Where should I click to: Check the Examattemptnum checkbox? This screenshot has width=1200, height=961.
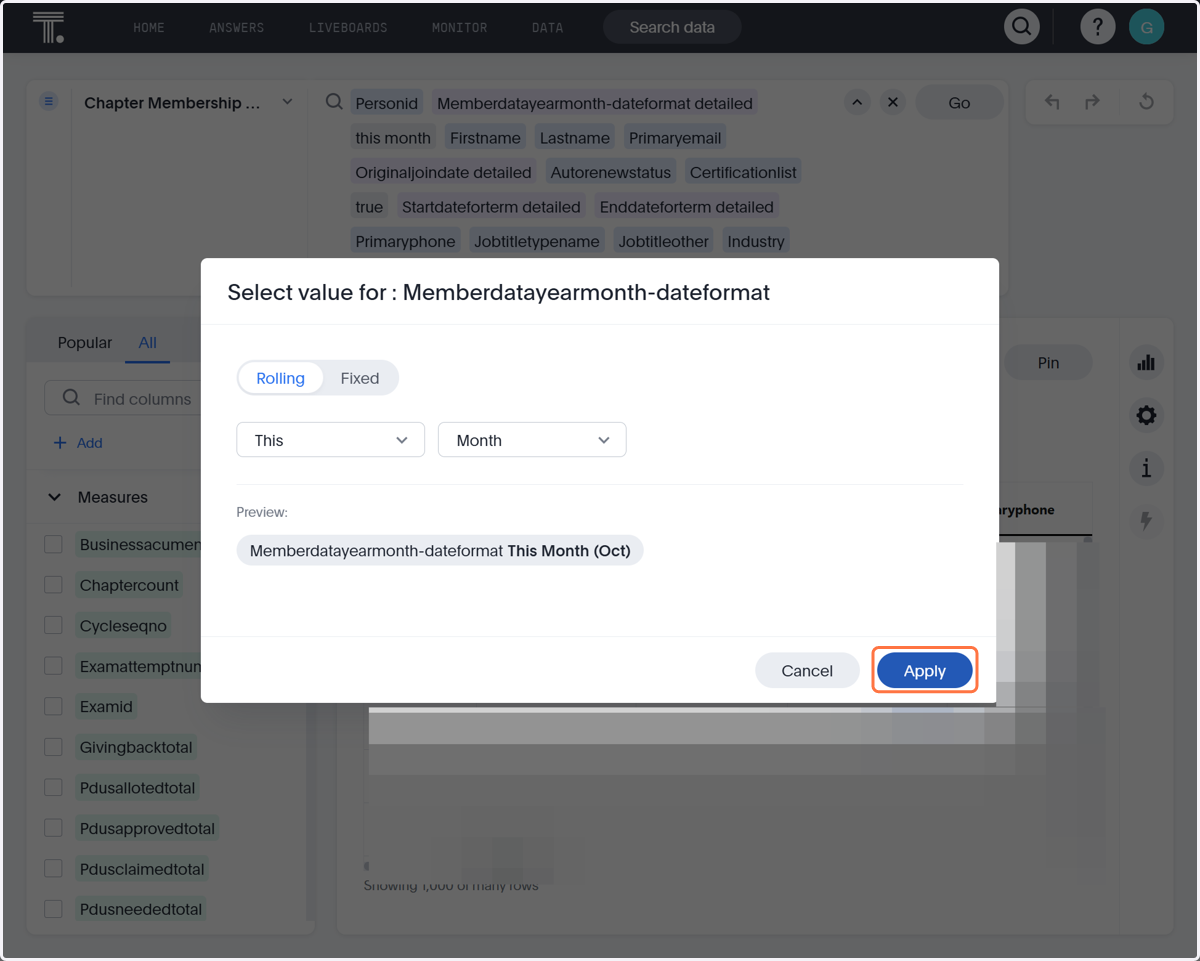coord(54,666)
